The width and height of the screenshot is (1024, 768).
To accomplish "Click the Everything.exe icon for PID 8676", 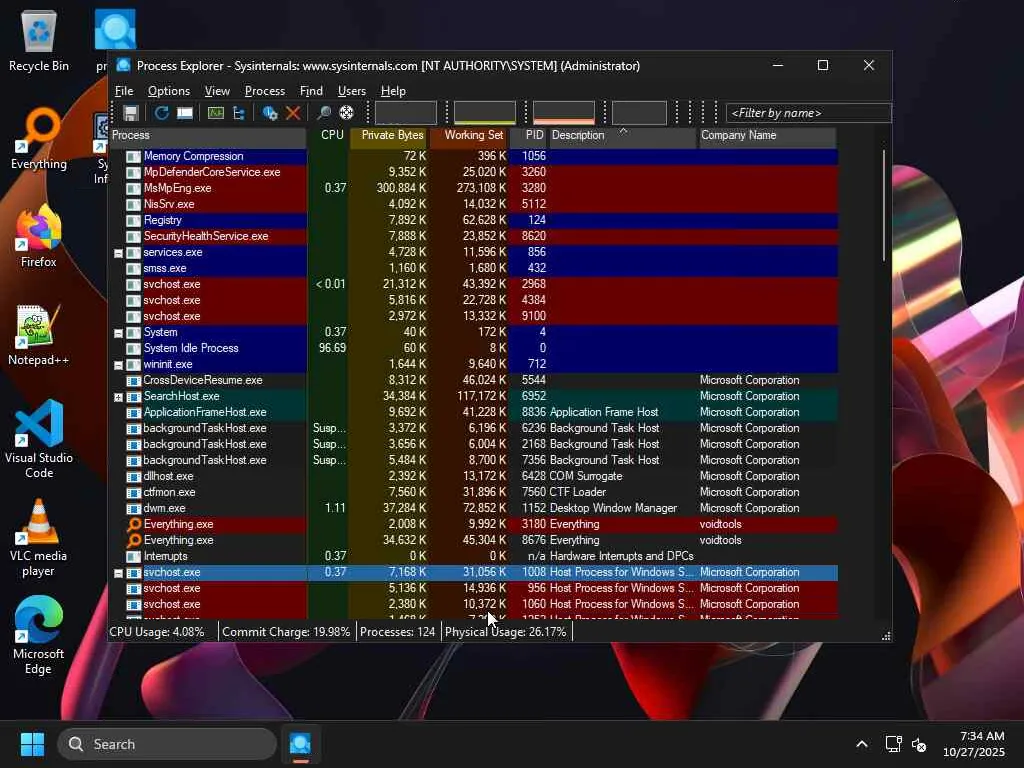I will pos(133,540).
